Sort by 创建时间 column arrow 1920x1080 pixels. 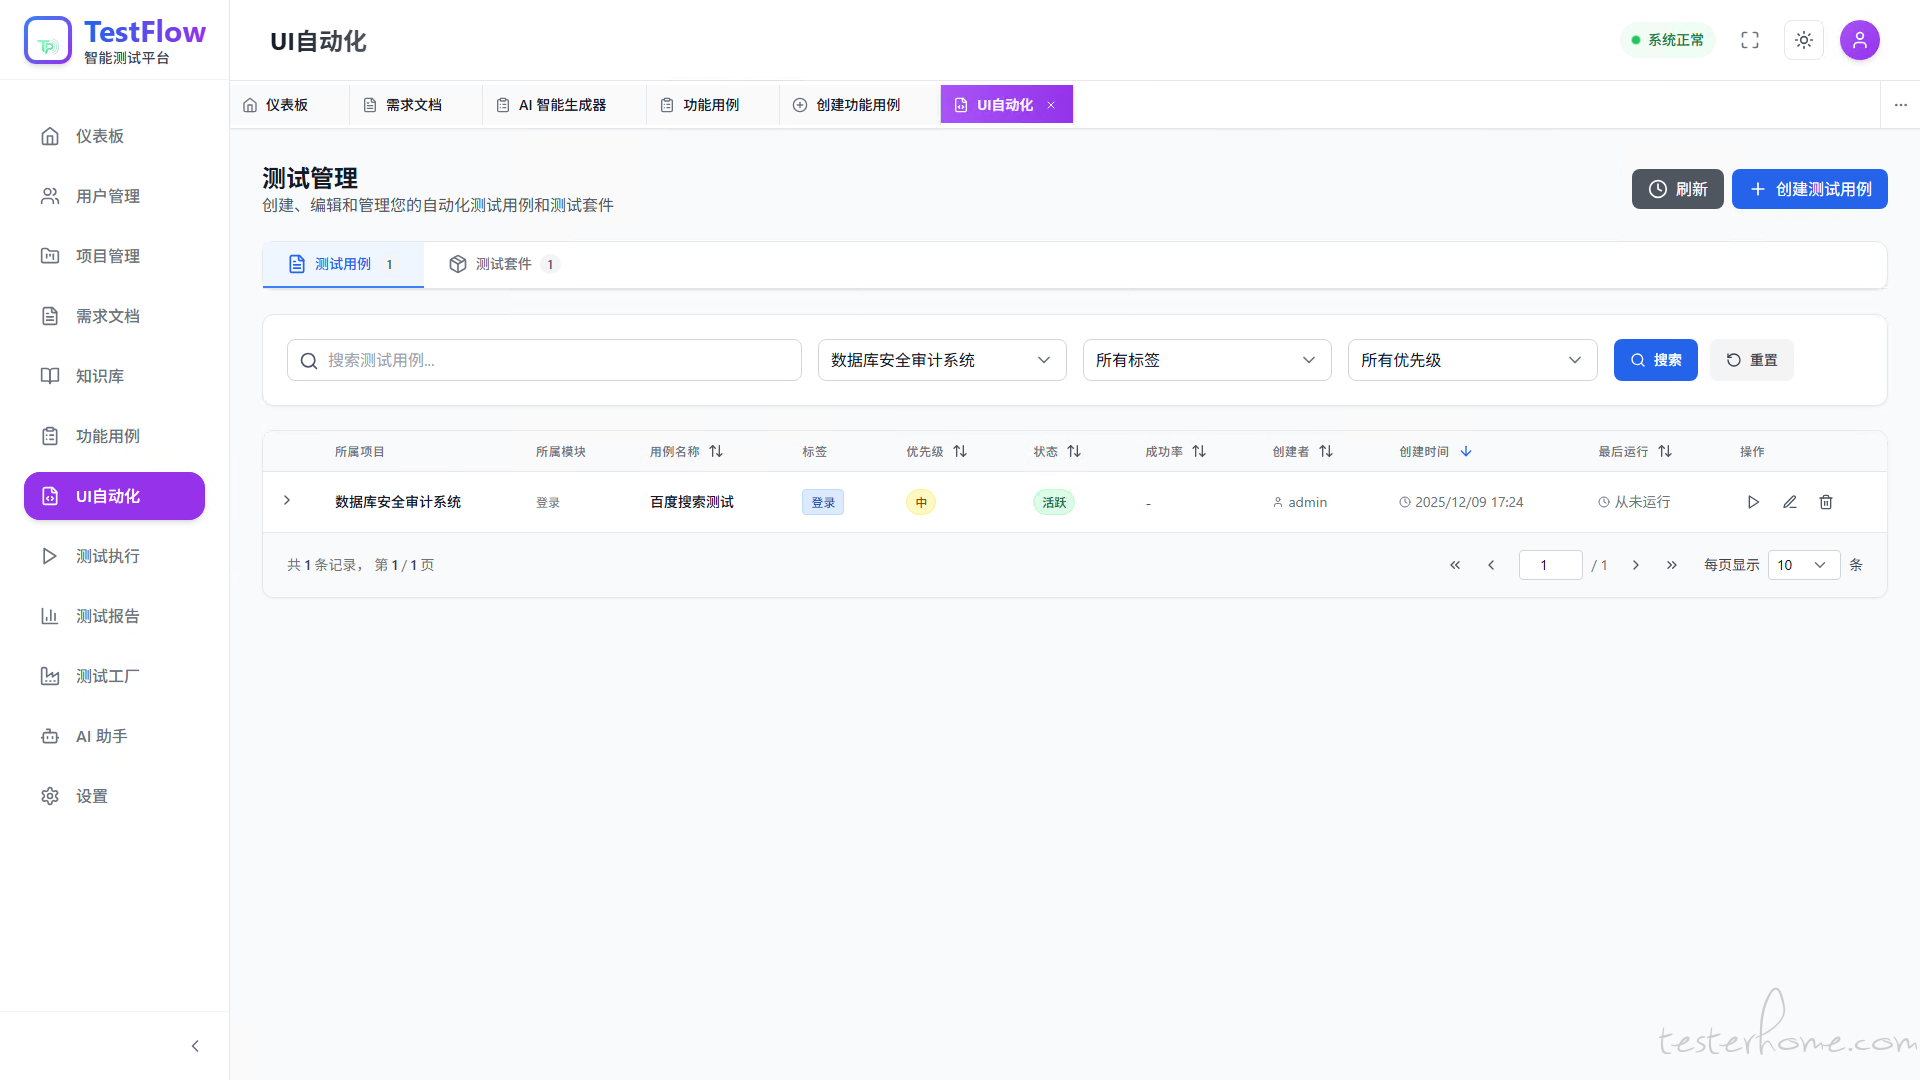(1466, 452)
